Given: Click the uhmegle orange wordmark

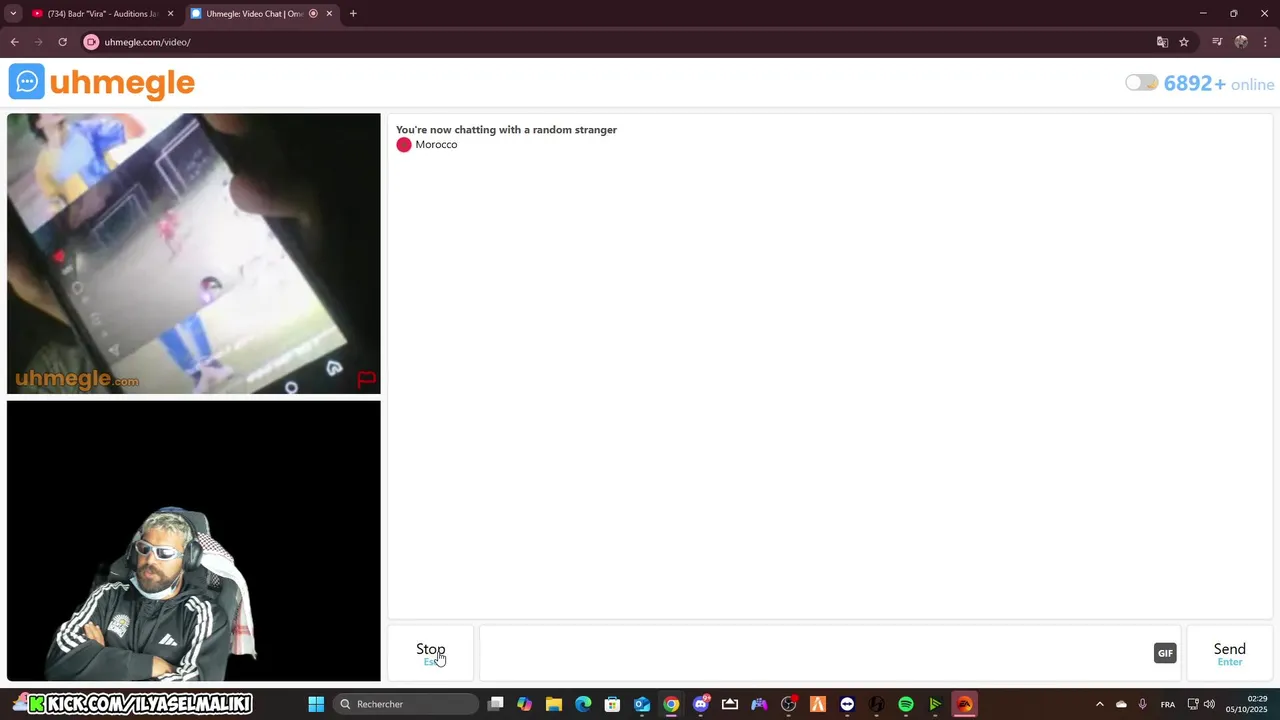Looking at the screenshot, I should (x=122, y=83).
